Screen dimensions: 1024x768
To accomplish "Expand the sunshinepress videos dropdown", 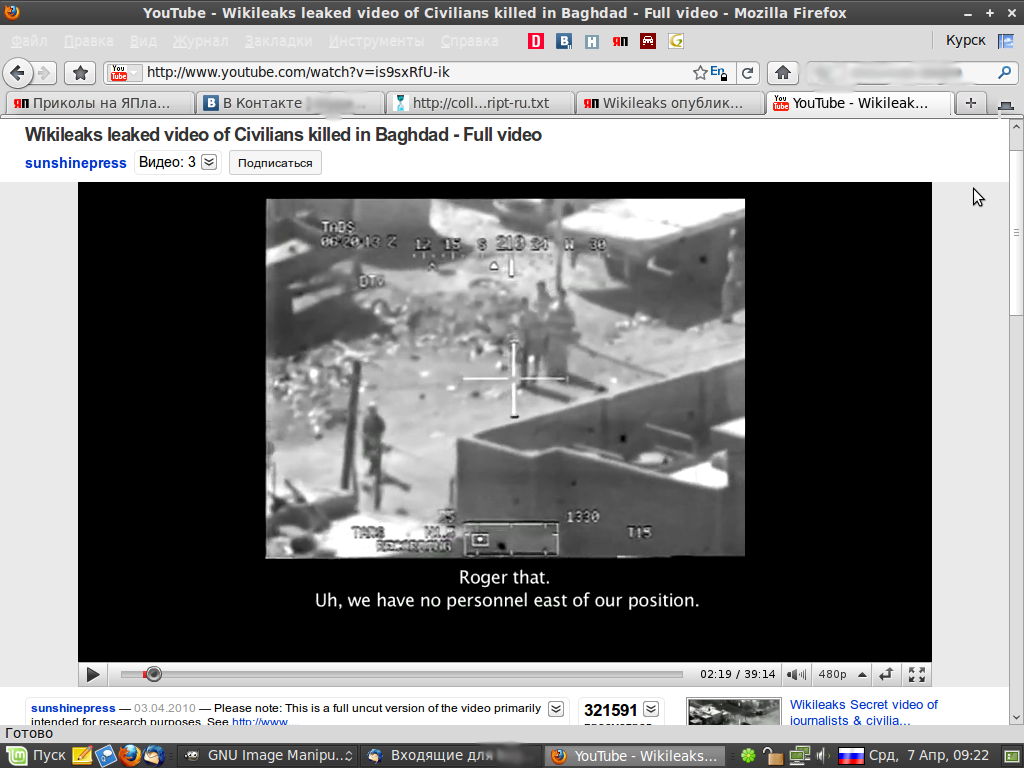I will [209, 162].
